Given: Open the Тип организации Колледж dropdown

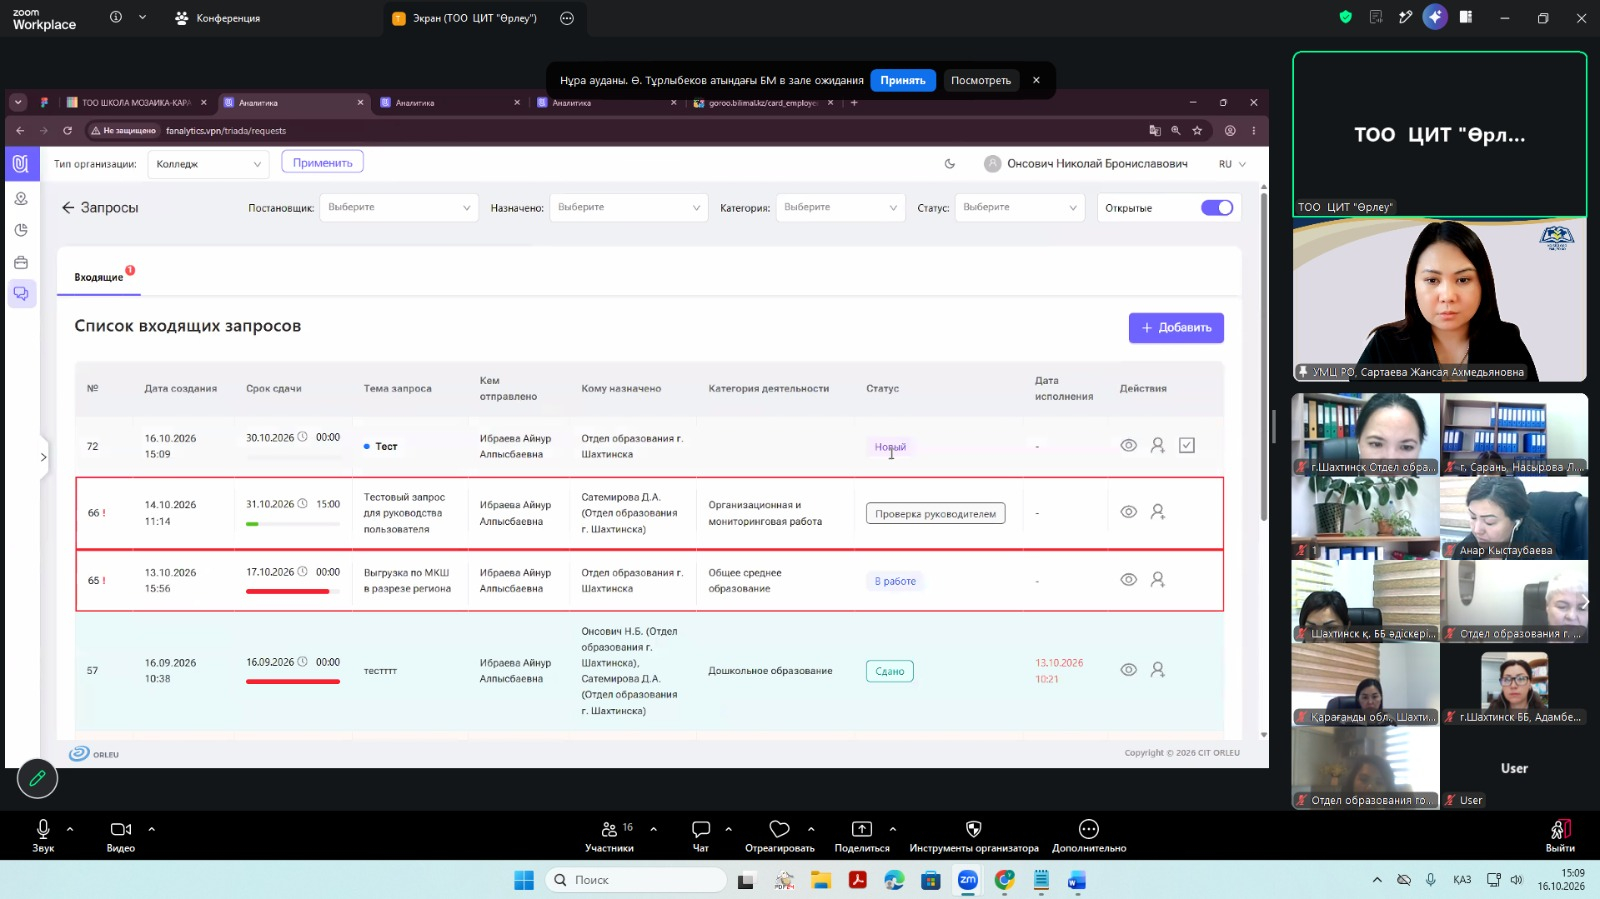Looking at the screenshot, I should (208, 164).
